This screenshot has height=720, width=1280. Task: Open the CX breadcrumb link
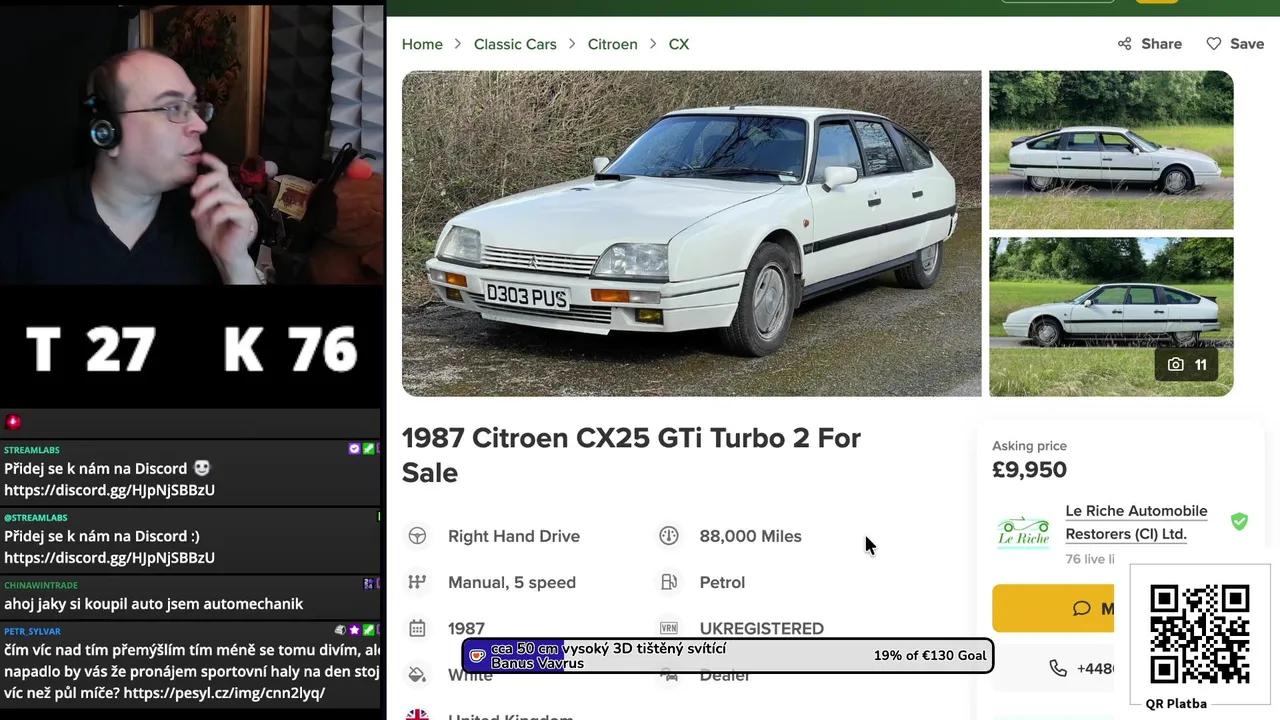coord(679,44)
